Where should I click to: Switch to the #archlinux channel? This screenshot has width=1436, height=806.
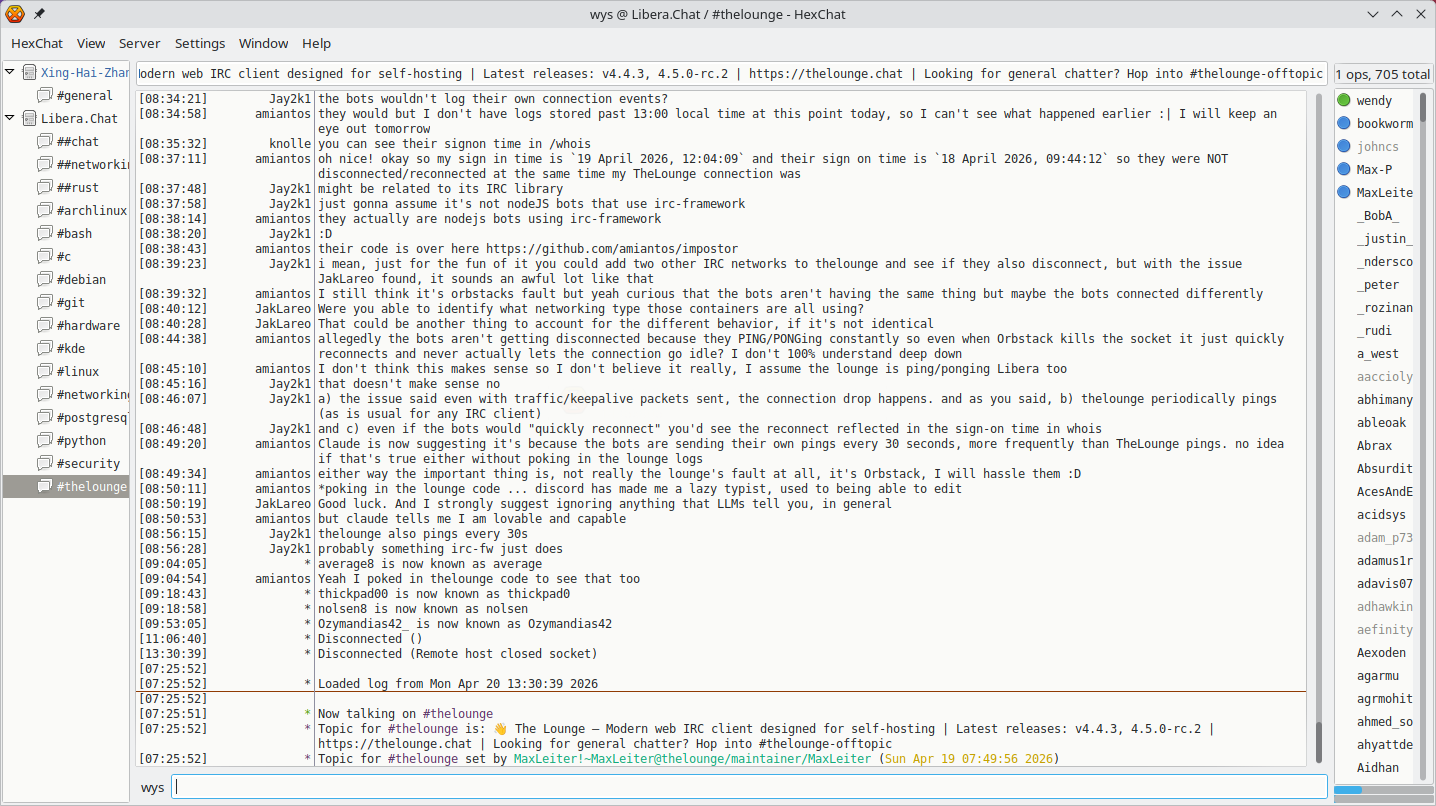[92, 211]
